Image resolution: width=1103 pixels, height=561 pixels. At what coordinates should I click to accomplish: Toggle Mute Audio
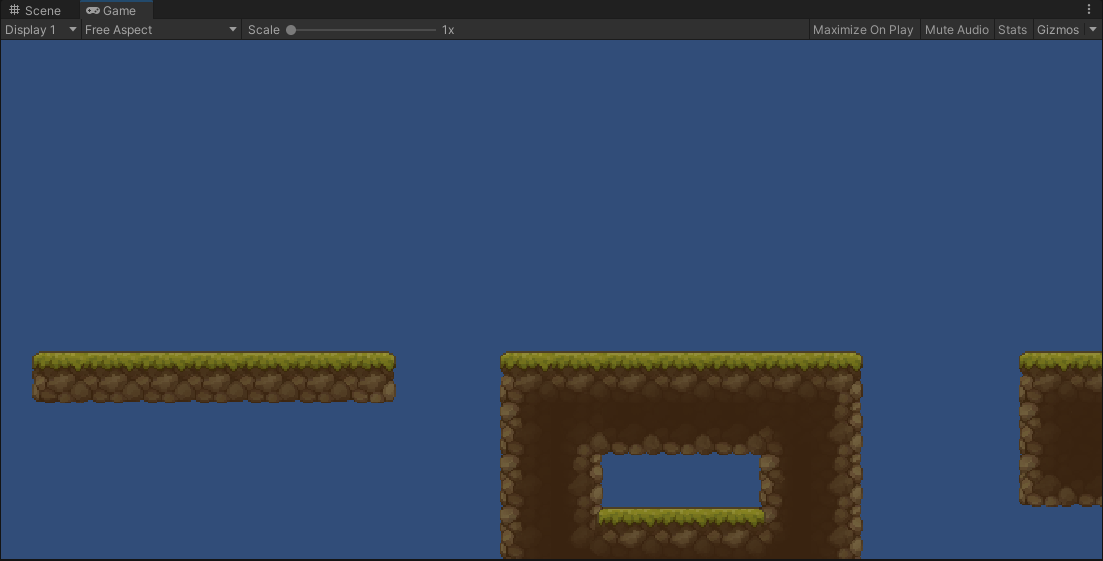(x=957, y=30)
